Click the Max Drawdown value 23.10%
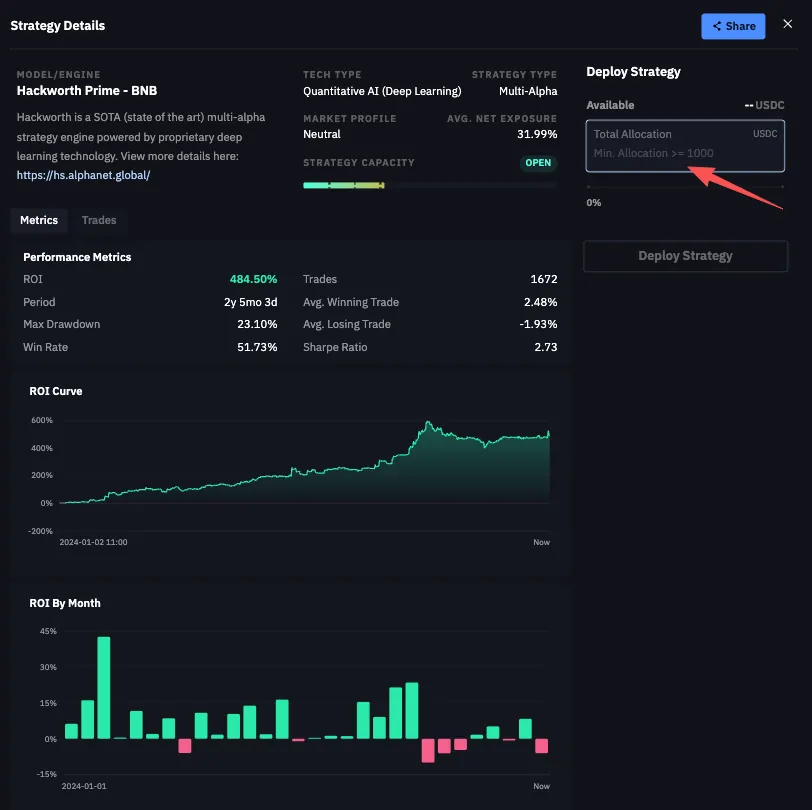The width and height of the screenshot is (812, 810). [257, 324]
